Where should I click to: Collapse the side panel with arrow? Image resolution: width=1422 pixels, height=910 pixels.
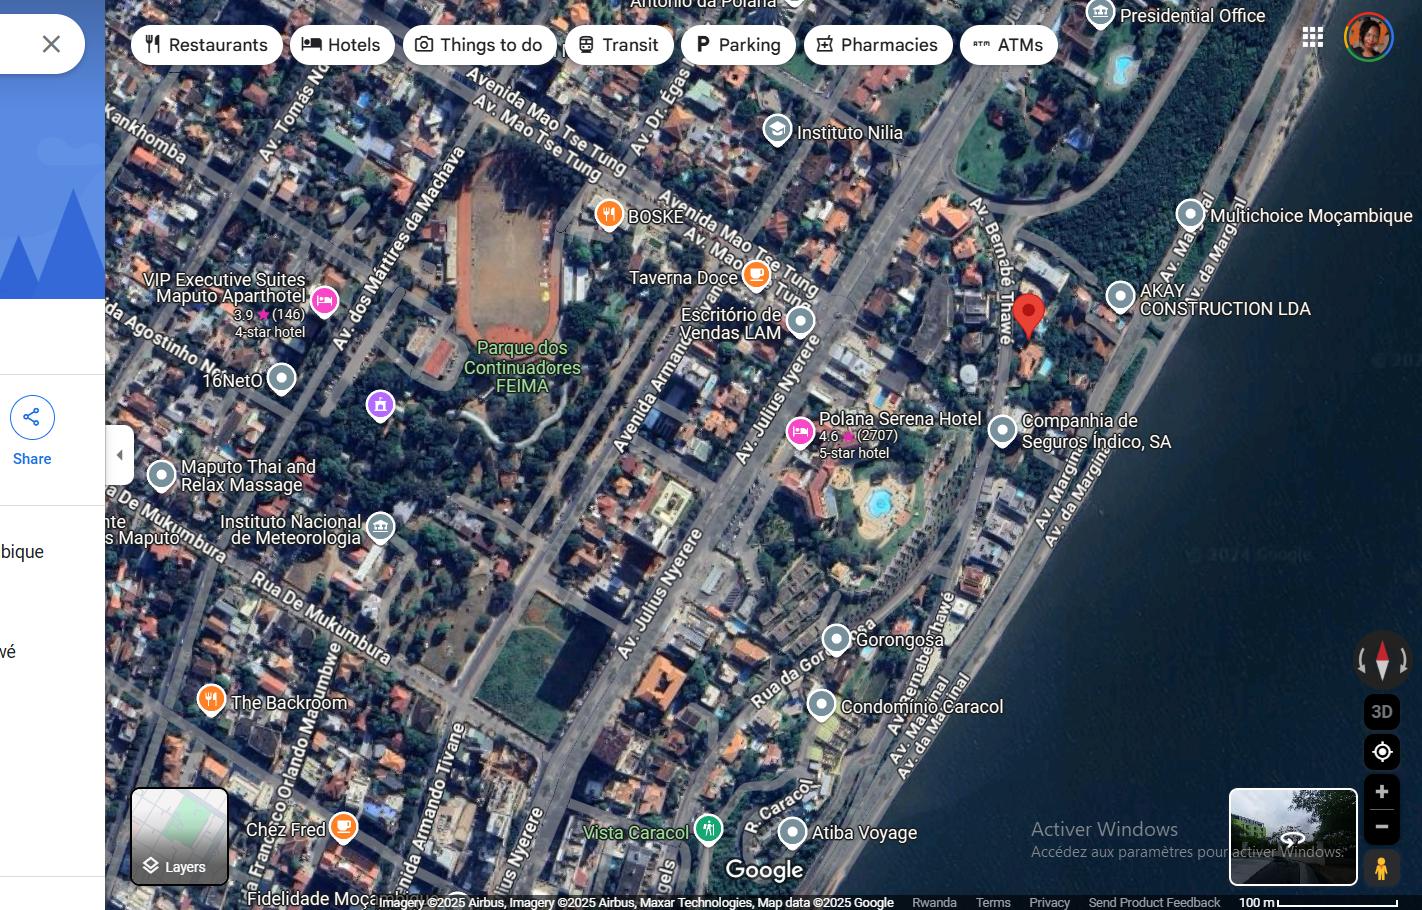(119, 455)
